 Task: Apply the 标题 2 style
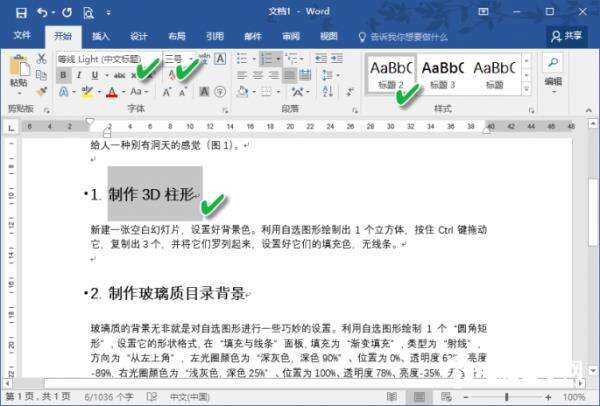[390, 75]
